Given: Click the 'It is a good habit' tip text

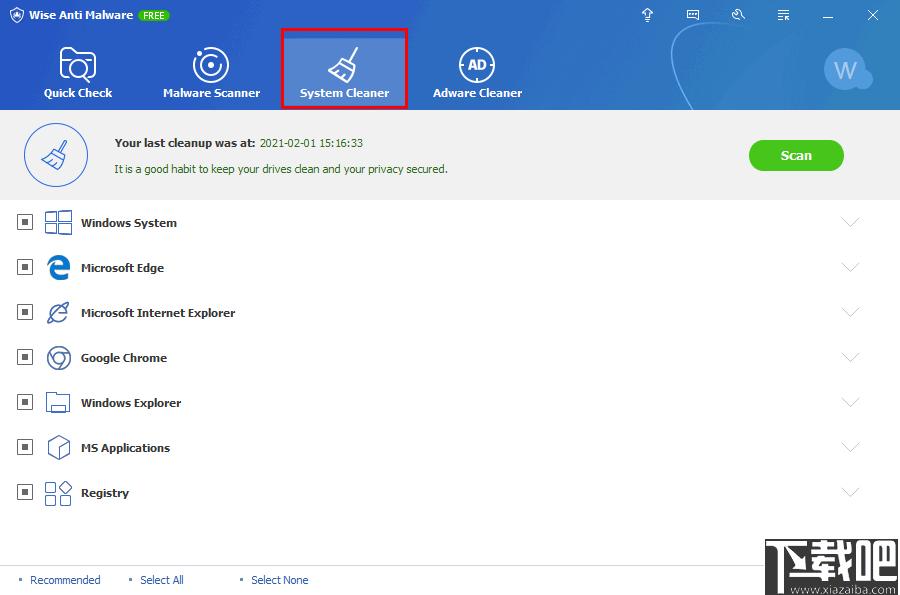Looking at the screenshot, I should coord(281,169).
